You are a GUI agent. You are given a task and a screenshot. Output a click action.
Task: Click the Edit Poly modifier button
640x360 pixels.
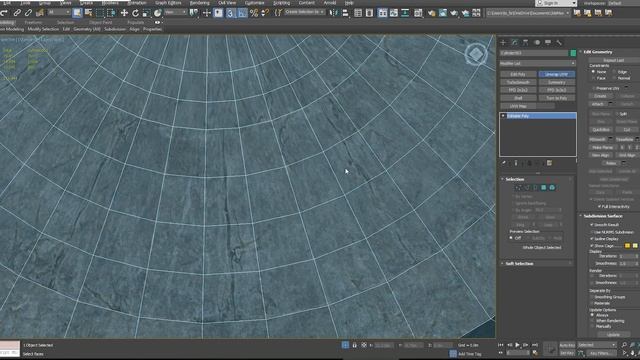tap(518, 74)
